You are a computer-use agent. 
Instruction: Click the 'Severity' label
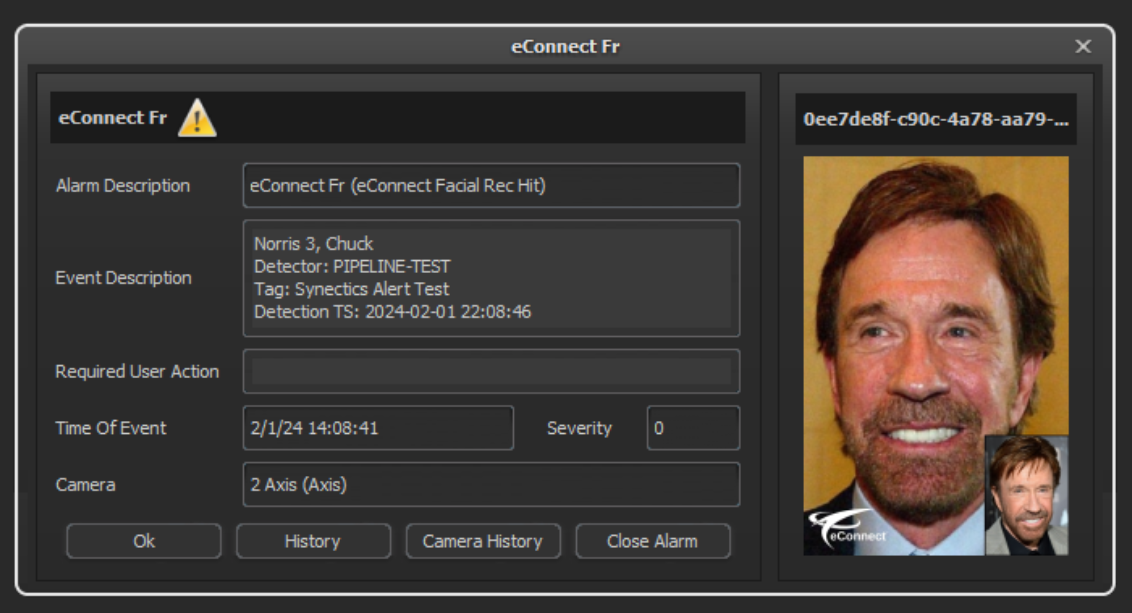579,428
